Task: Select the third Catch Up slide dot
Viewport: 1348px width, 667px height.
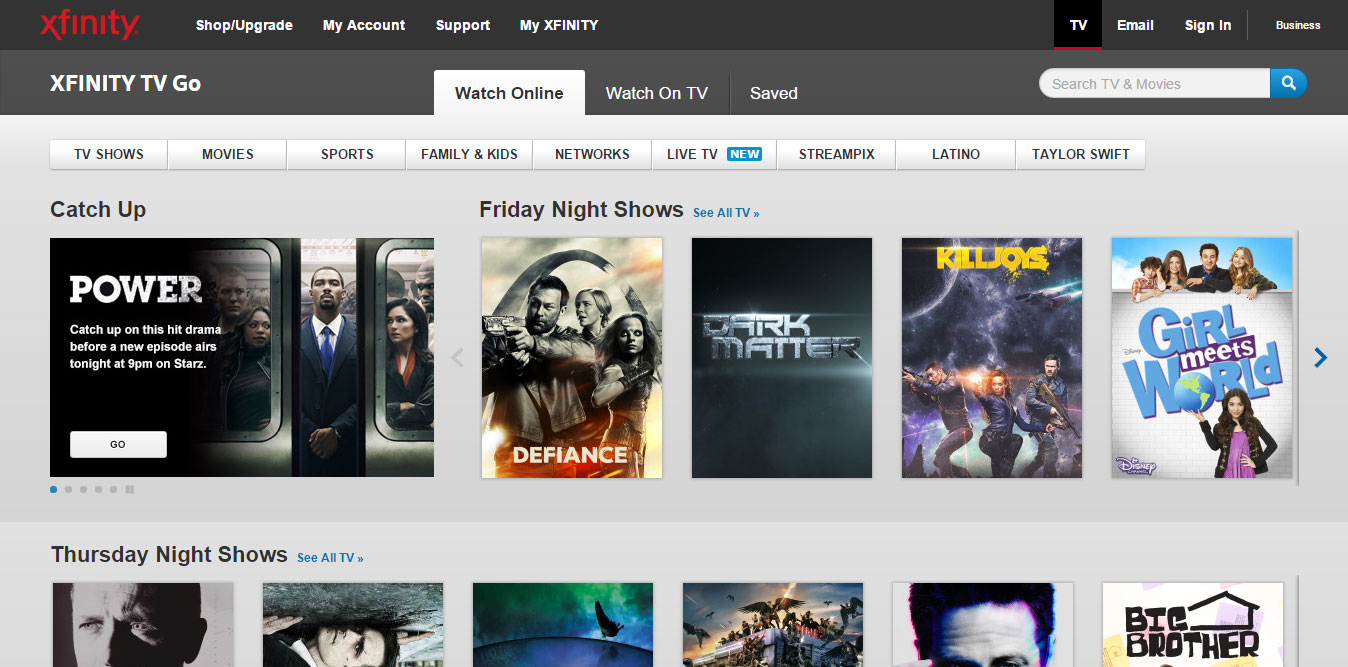Action: 83,490
